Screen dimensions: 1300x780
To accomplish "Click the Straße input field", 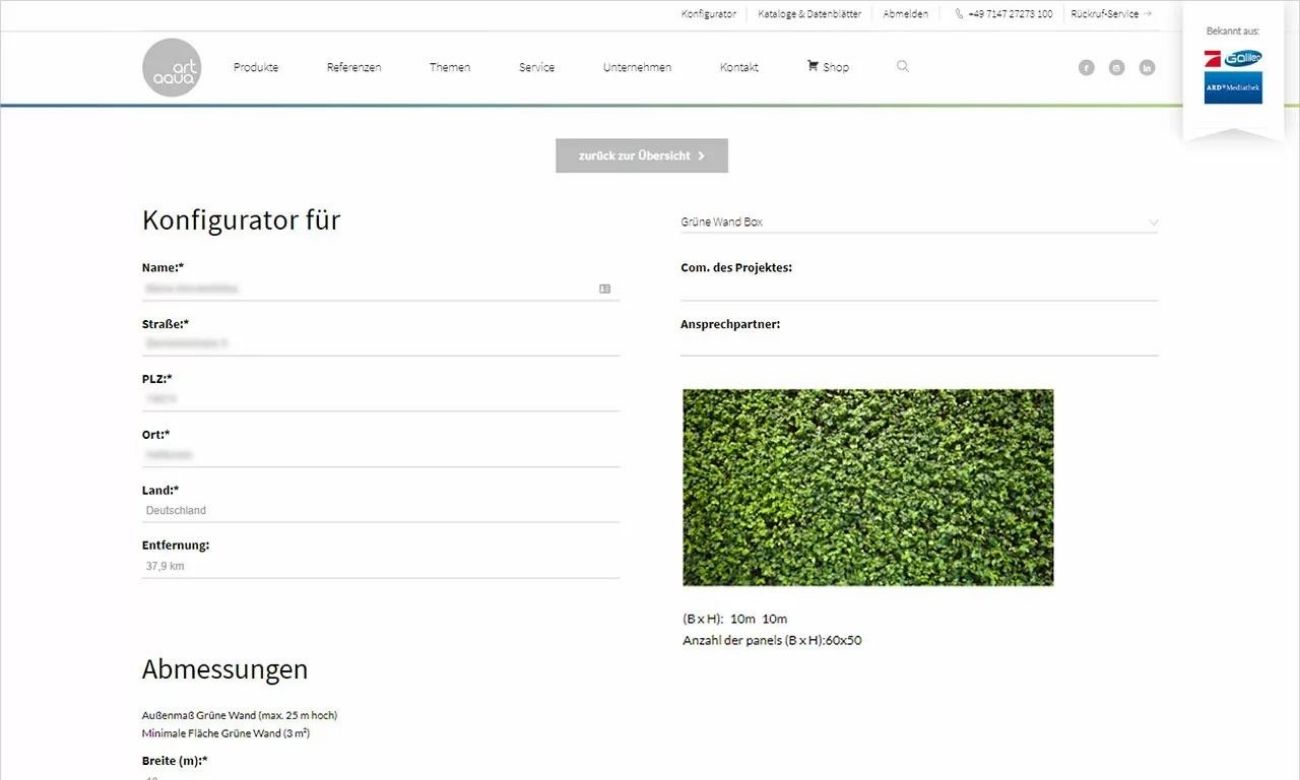I will point(380,343).
